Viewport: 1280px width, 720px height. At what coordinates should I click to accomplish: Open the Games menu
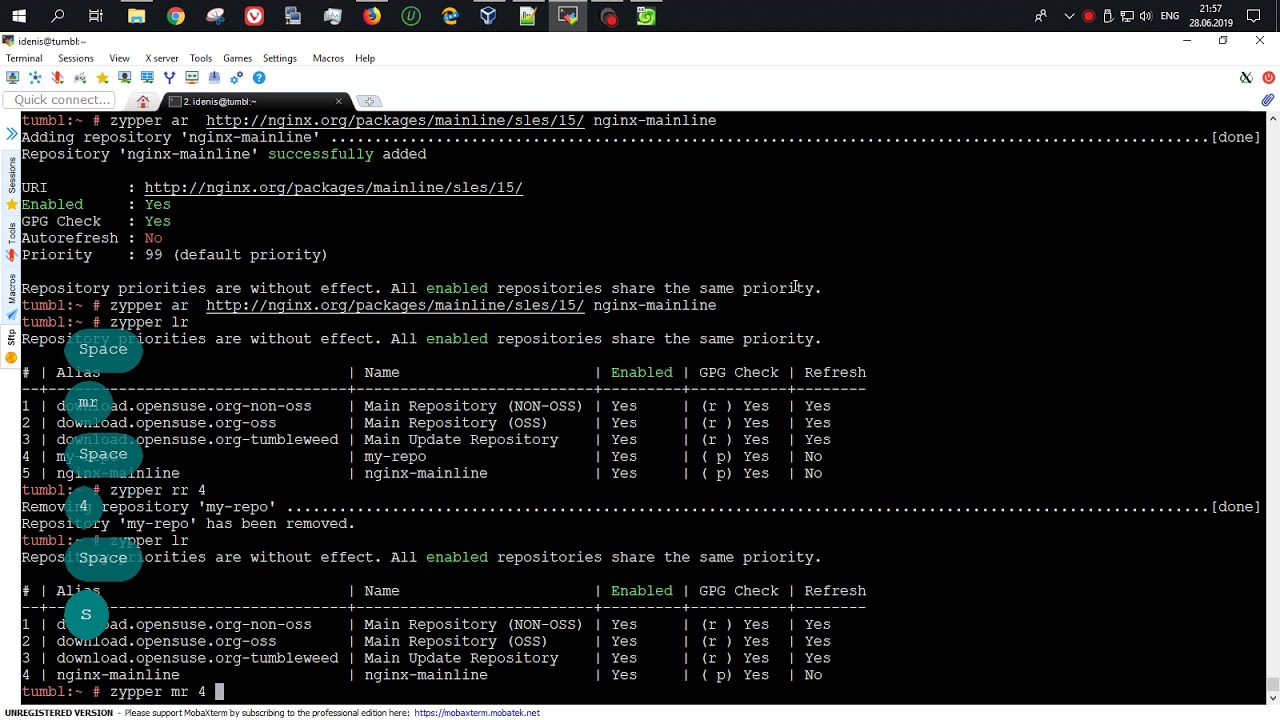tap(237, 58)
